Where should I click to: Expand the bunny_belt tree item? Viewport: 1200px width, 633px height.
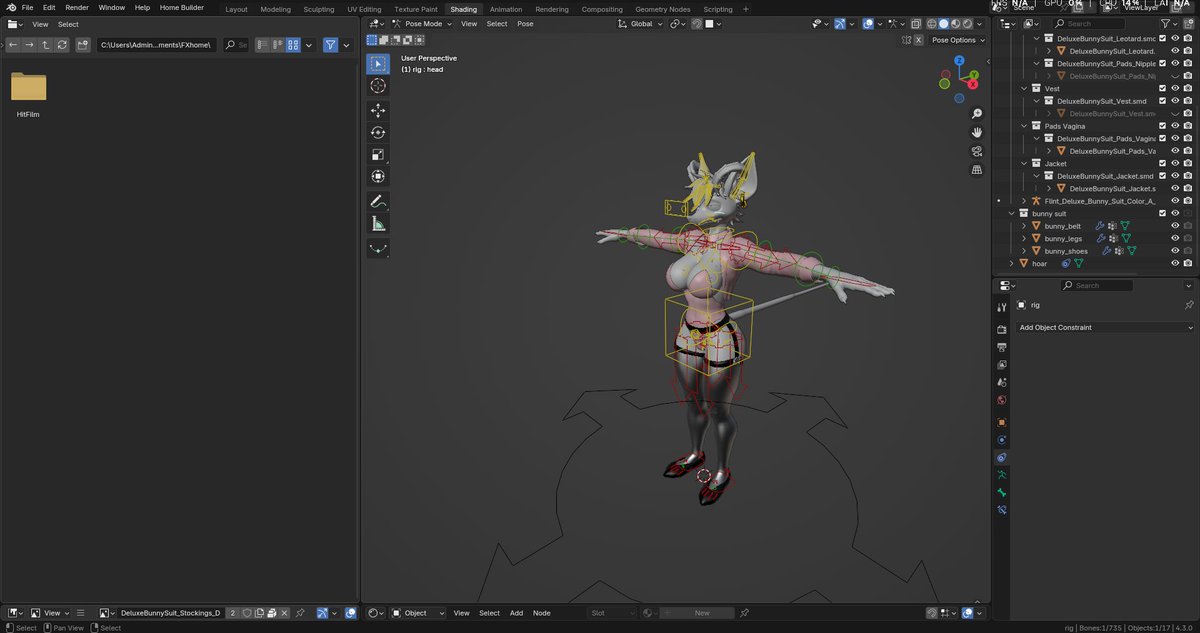(1023, 226)
